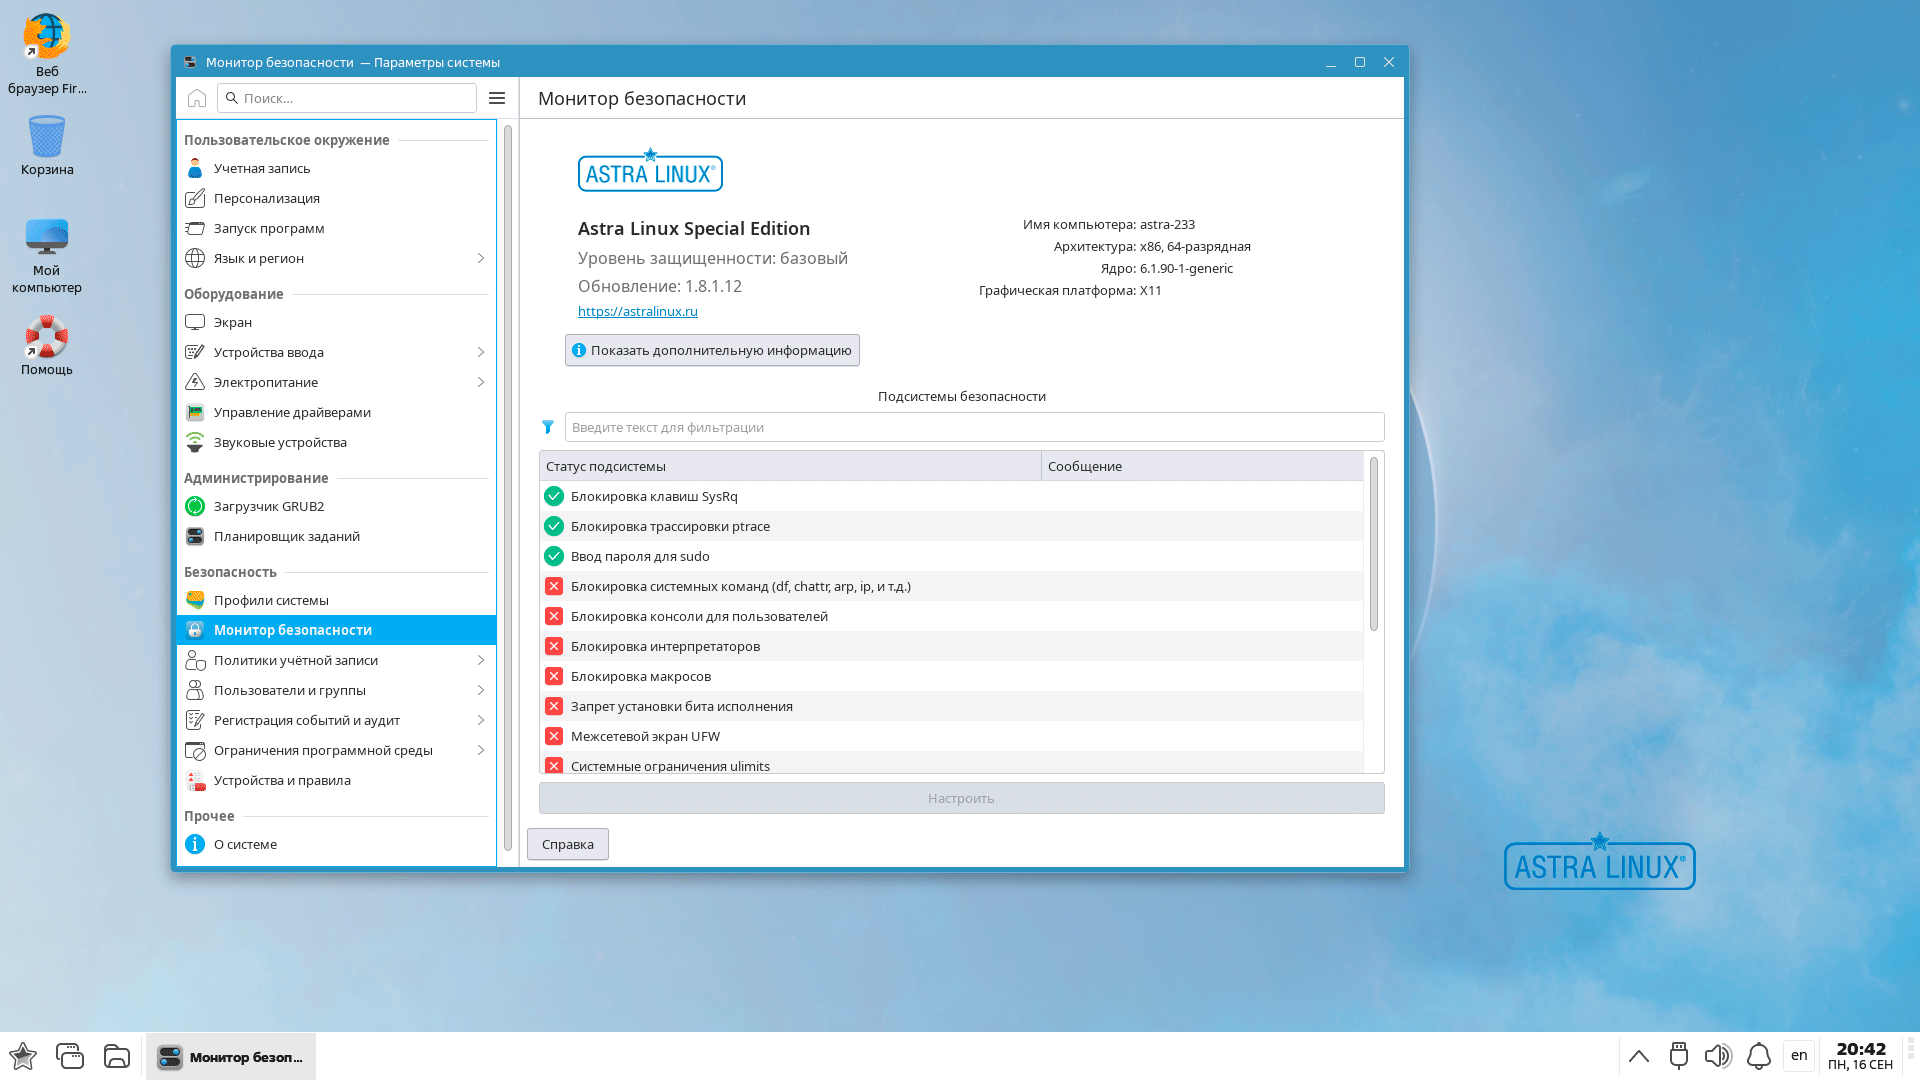The width and height of the screenshot is (1920, 1080).
Task: Open the astralinux.ru link
Action: tap(637, 311)
